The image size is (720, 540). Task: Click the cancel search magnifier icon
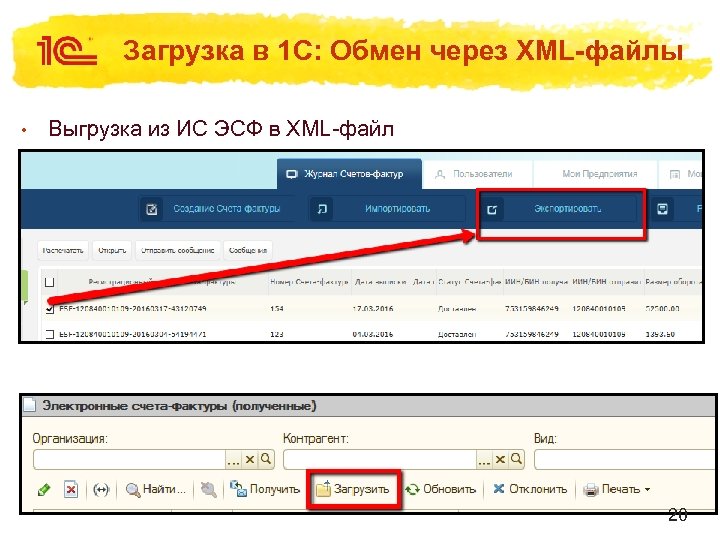pos(208,489)
